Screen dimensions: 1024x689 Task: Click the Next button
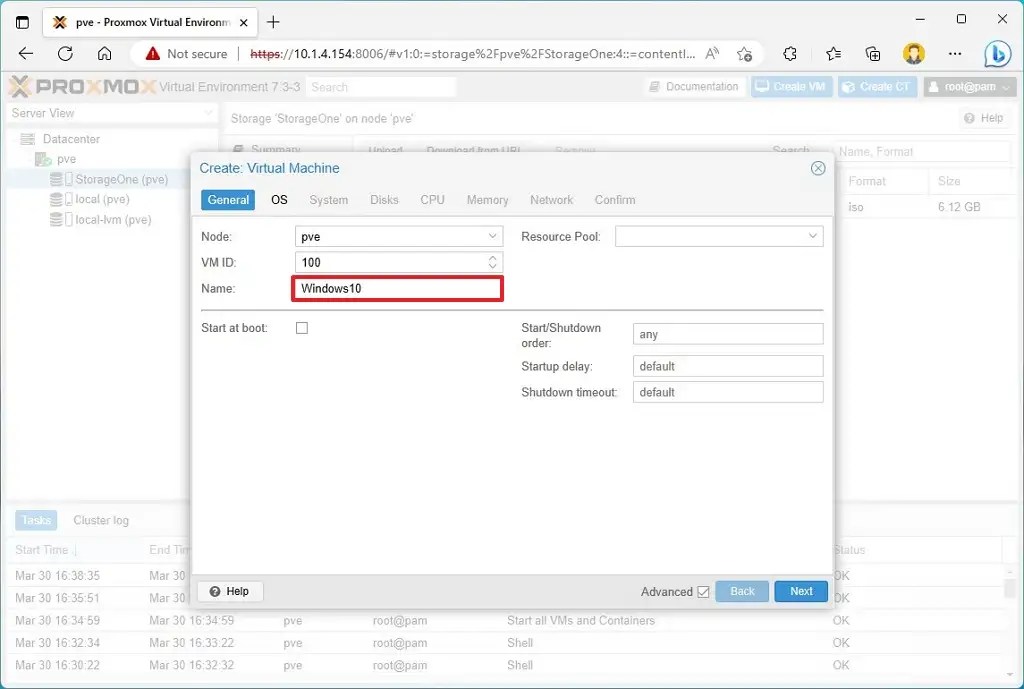tap(800, 591)
